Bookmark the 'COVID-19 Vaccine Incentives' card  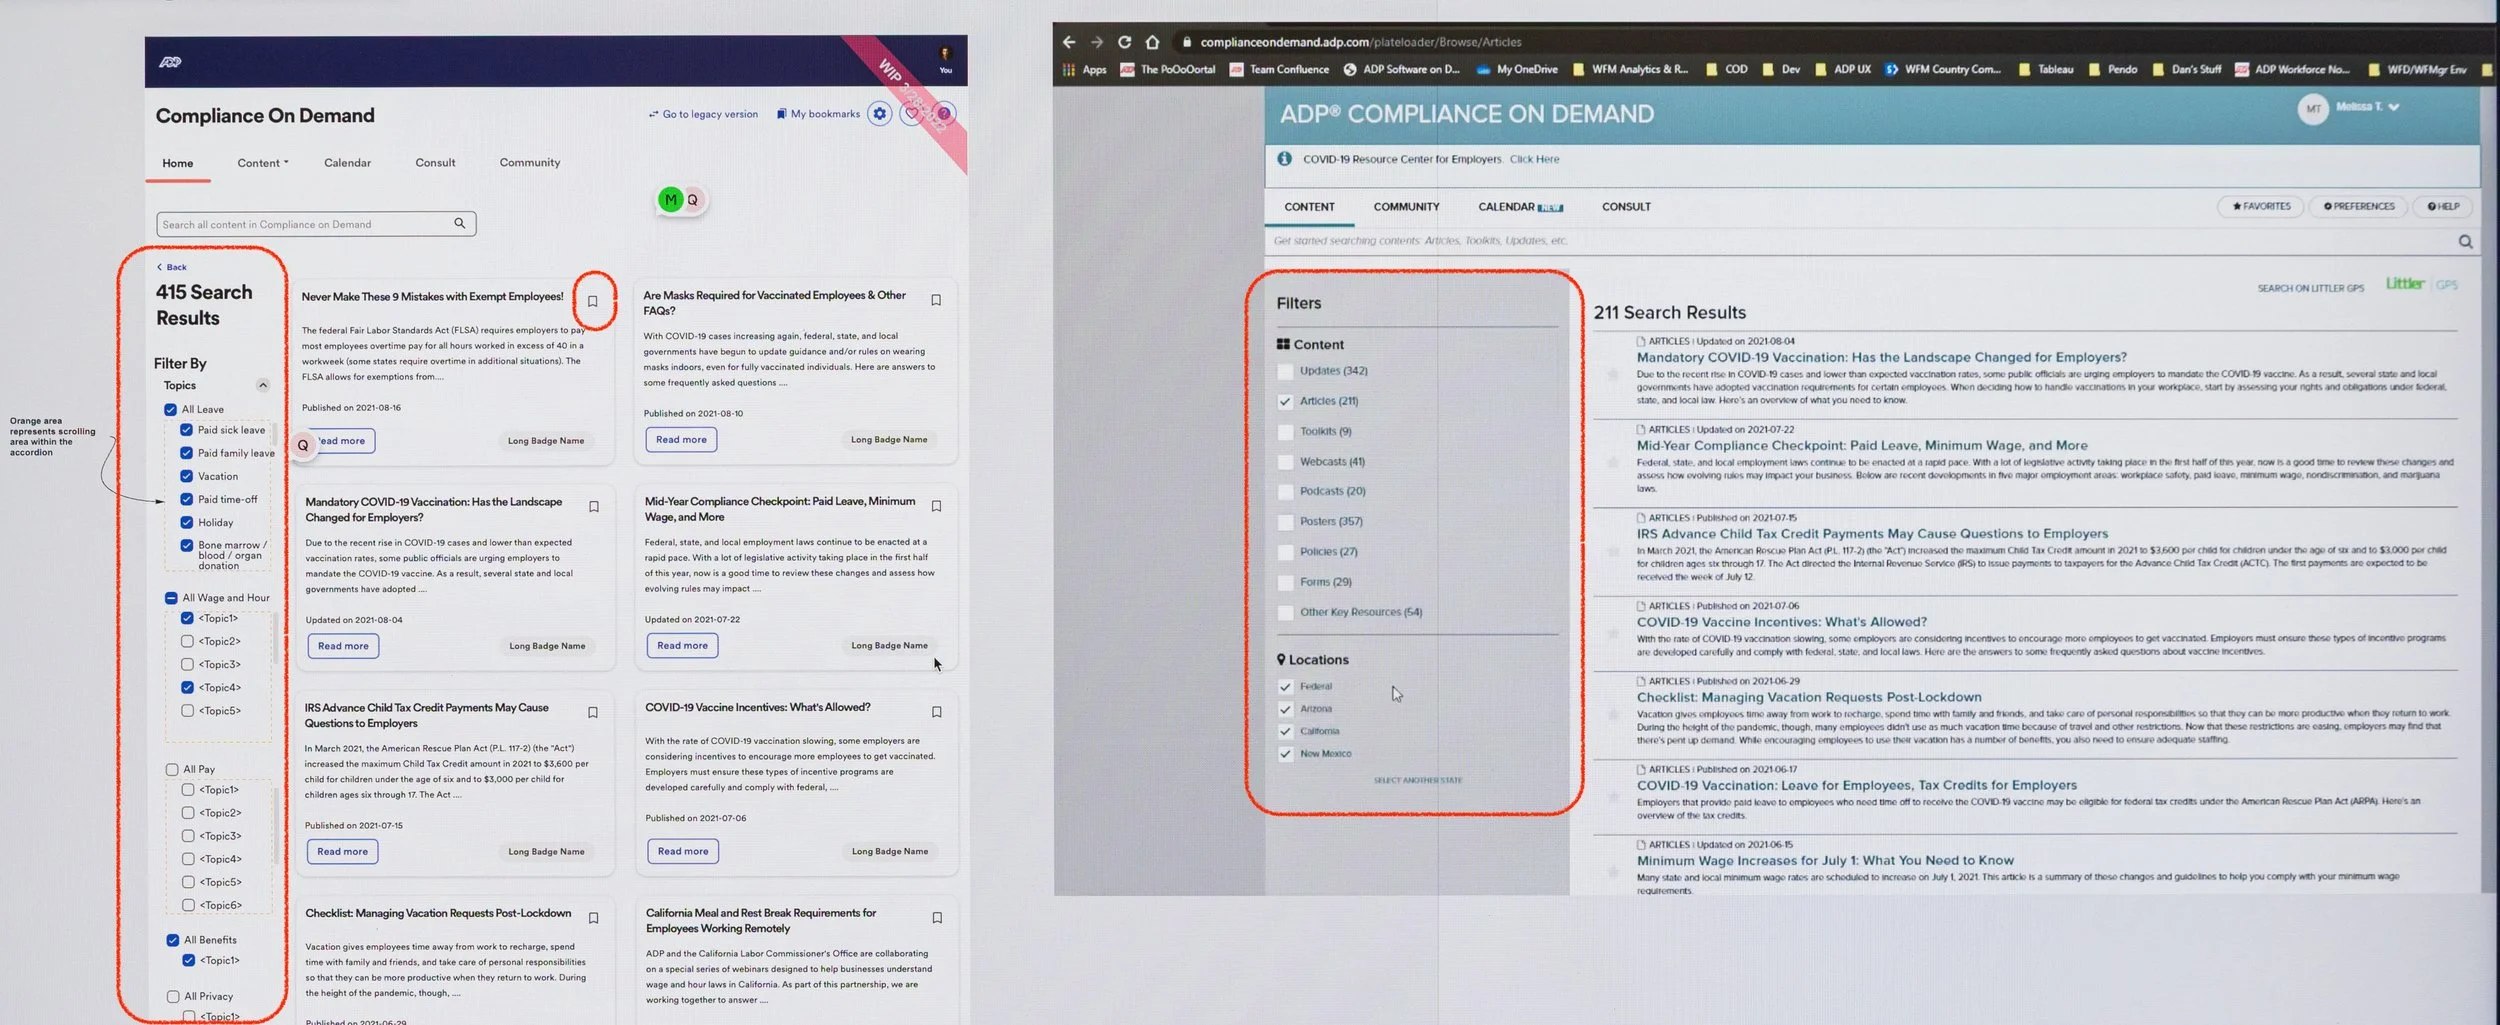click(937, 712)
